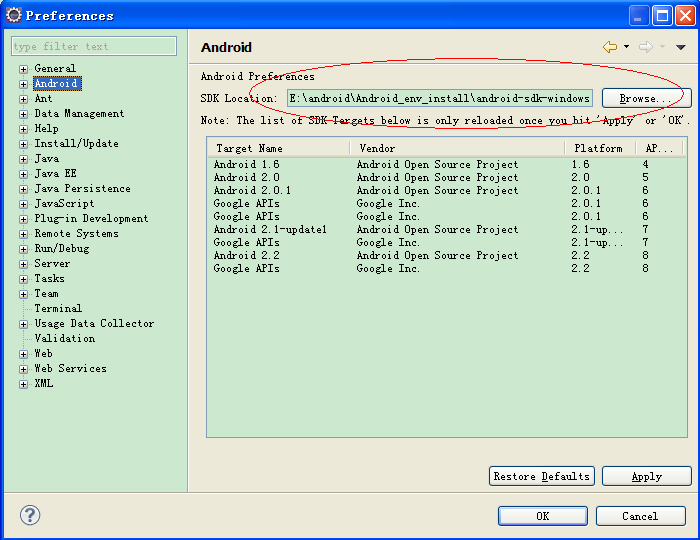Select Google APIs row with platform 2.1-up...

point(446,242)
